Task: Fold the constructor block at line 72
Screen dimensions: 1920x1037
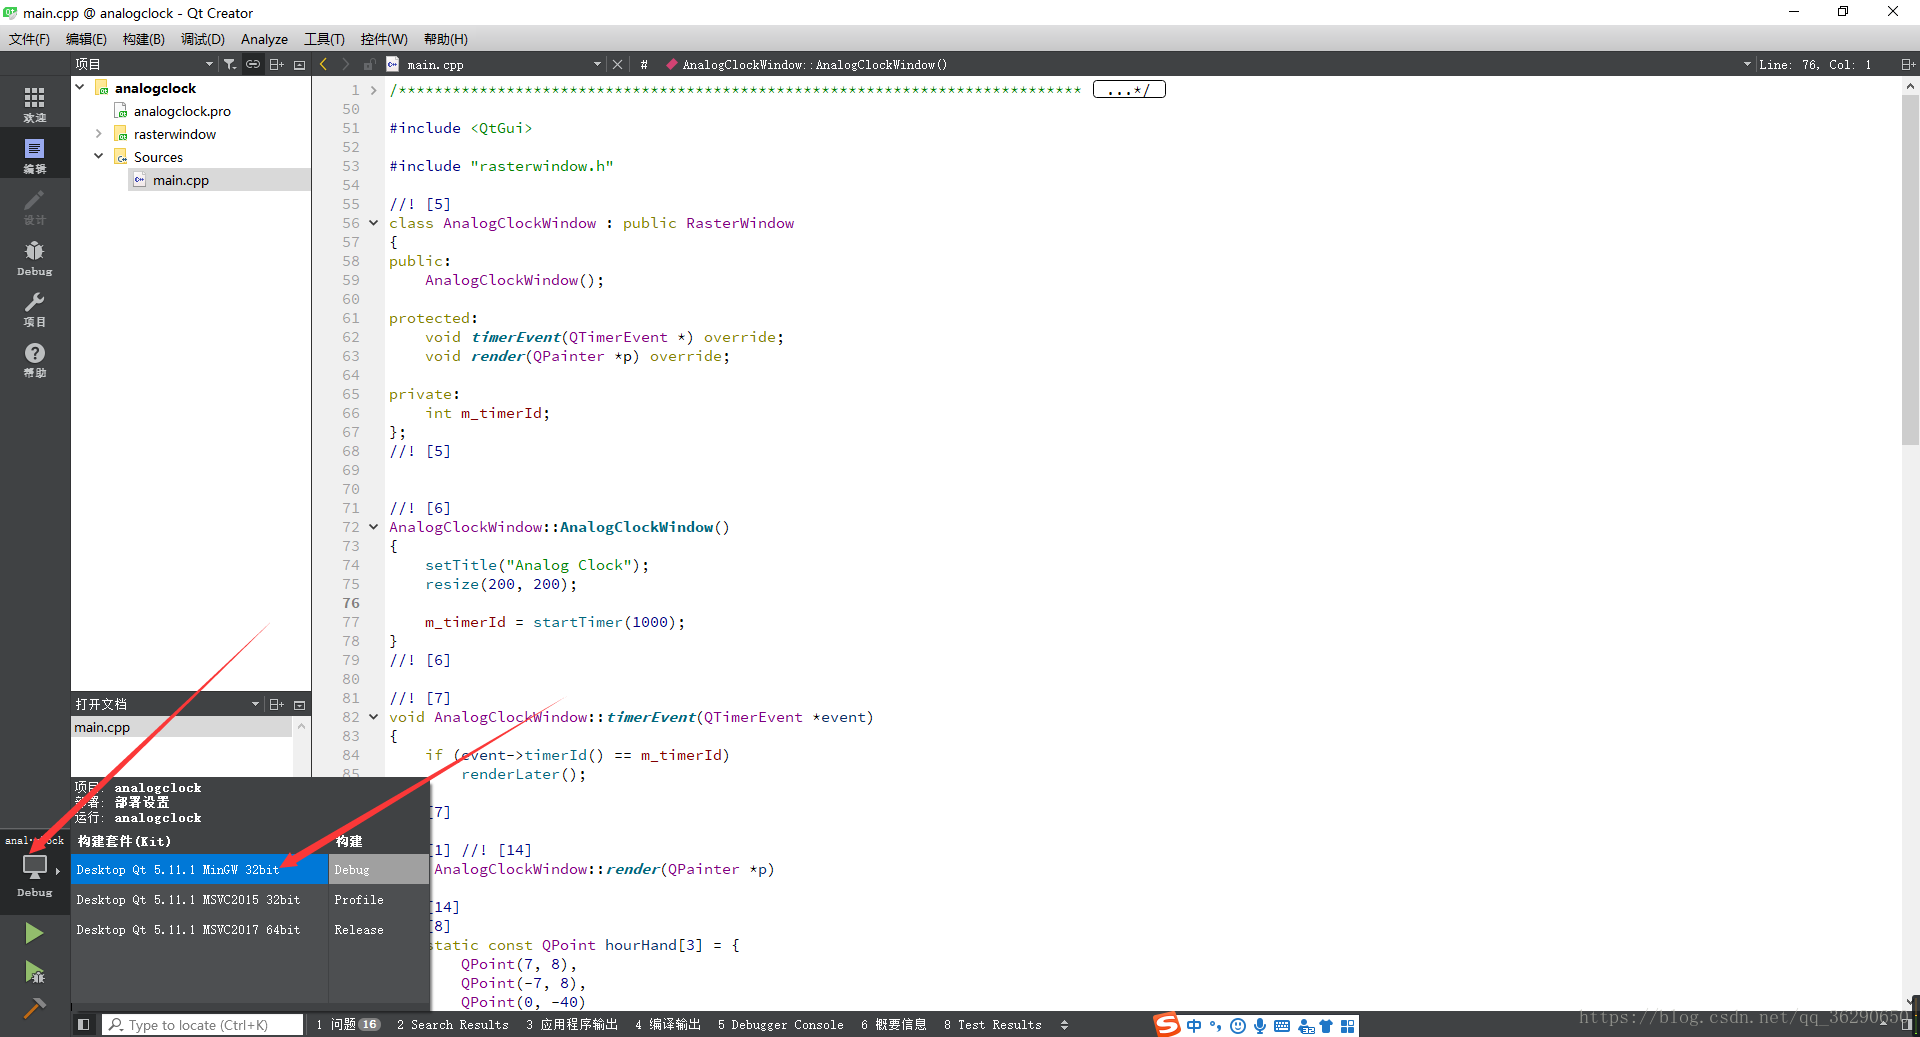Action: 374,527
